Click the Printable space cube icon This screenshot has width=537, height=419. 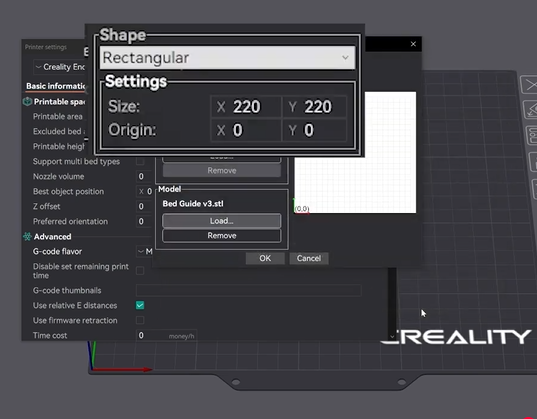pyautogui.click(x=27, y=102)
